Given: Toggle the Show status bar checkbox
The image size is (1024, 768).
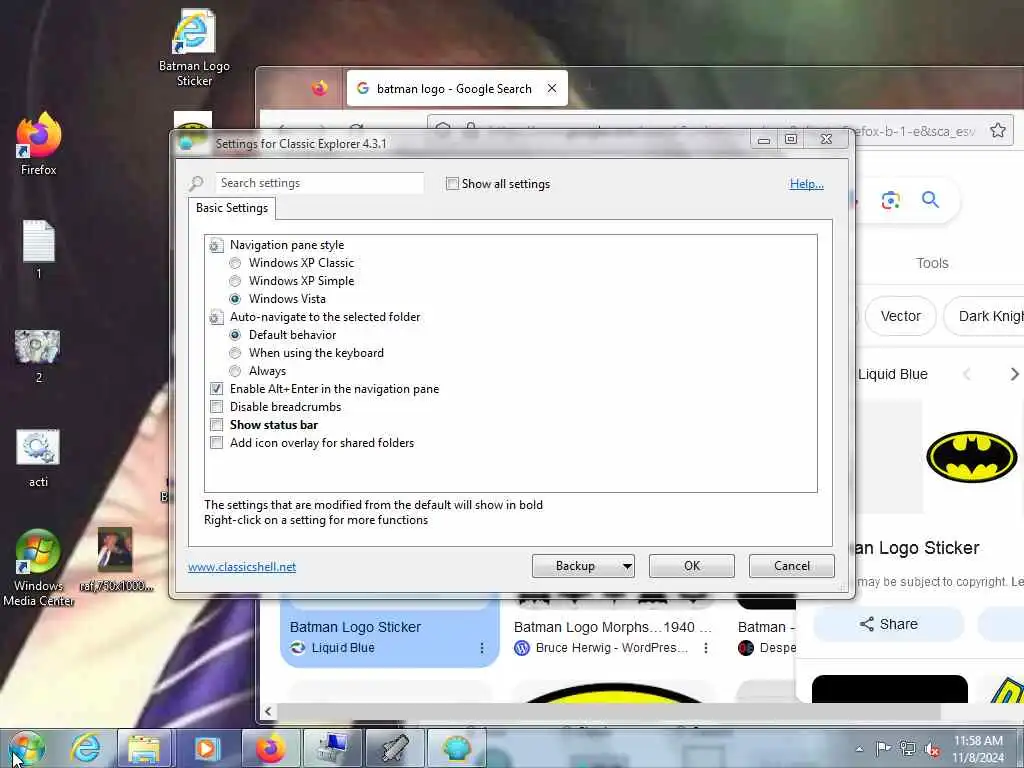Looking at the screenshot, I should [216, 425].
